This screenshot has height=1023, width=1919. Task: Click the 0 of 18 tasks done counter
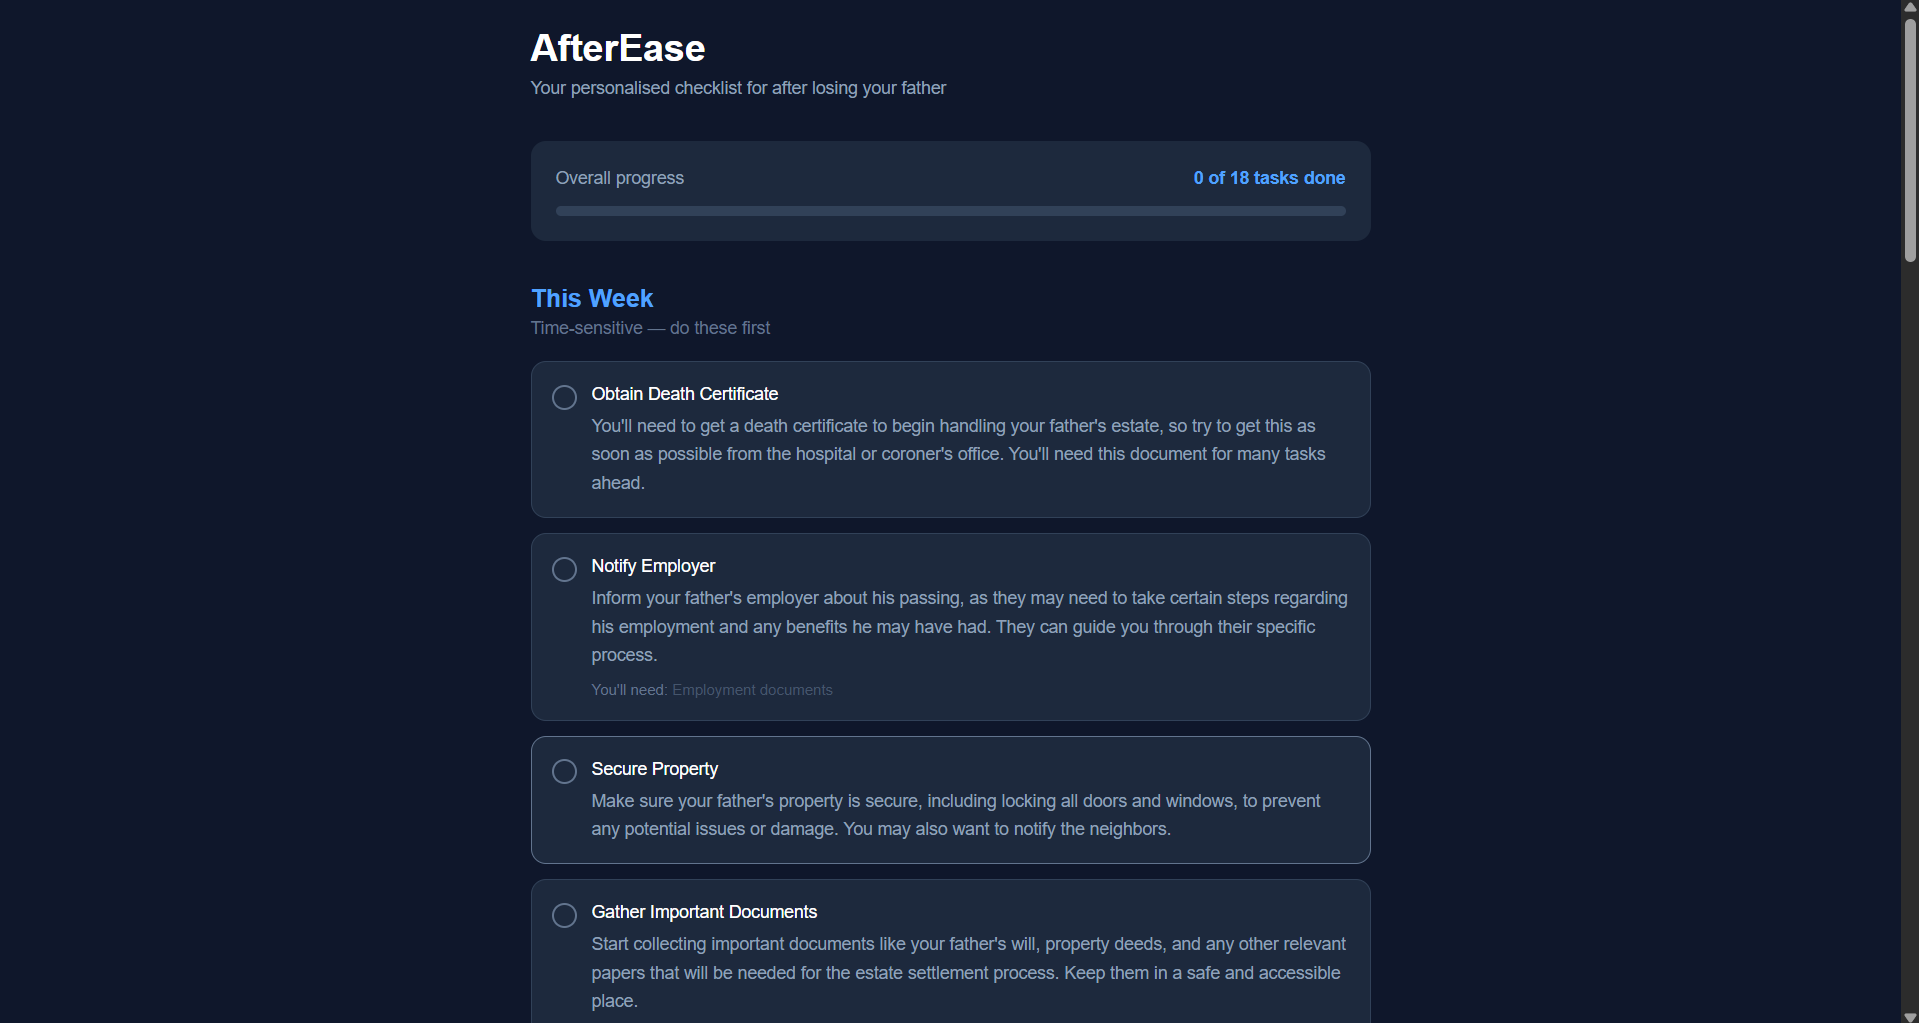click(x=1268, y=178)
